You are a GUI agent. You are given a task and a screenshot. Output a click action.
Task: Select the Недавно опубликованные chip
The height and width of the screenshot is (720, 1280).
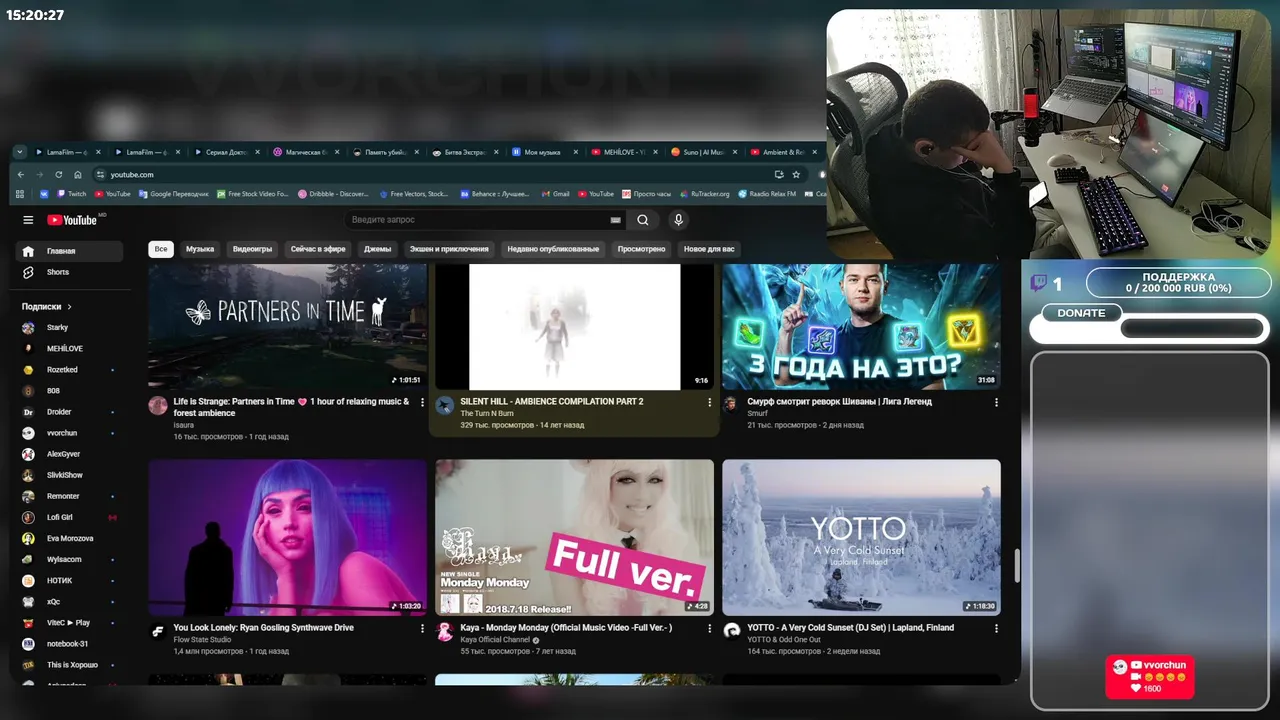coord(553,249)
